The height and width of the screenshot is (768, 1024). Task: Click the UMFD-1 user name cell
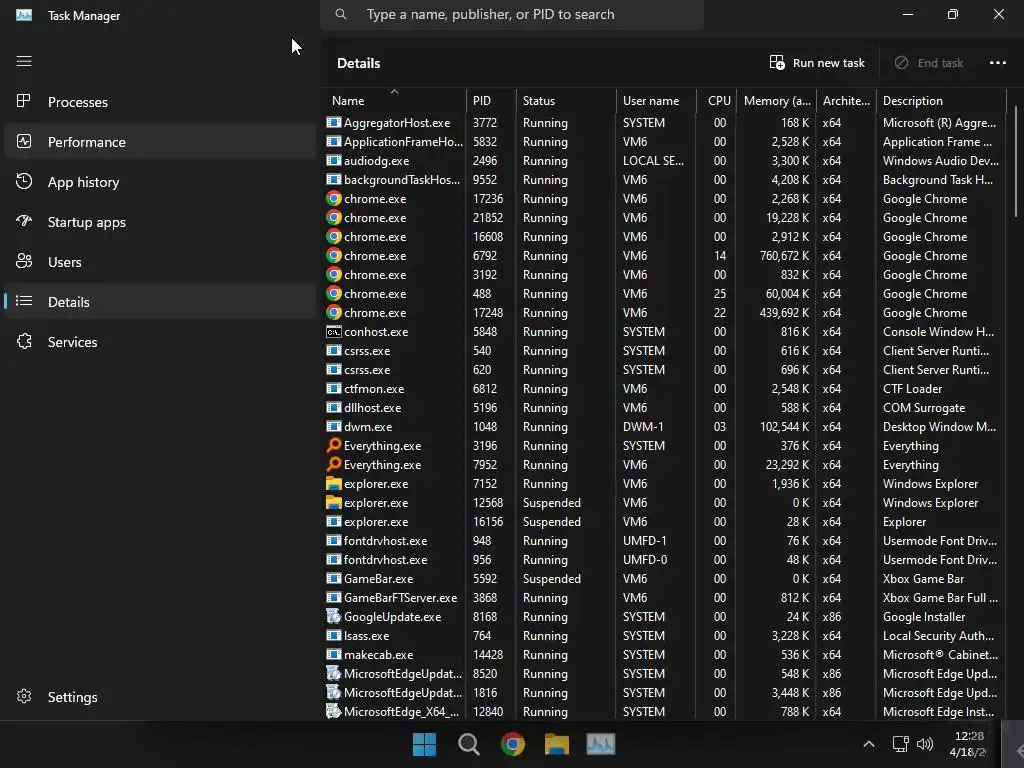click(x=645, y=541)
